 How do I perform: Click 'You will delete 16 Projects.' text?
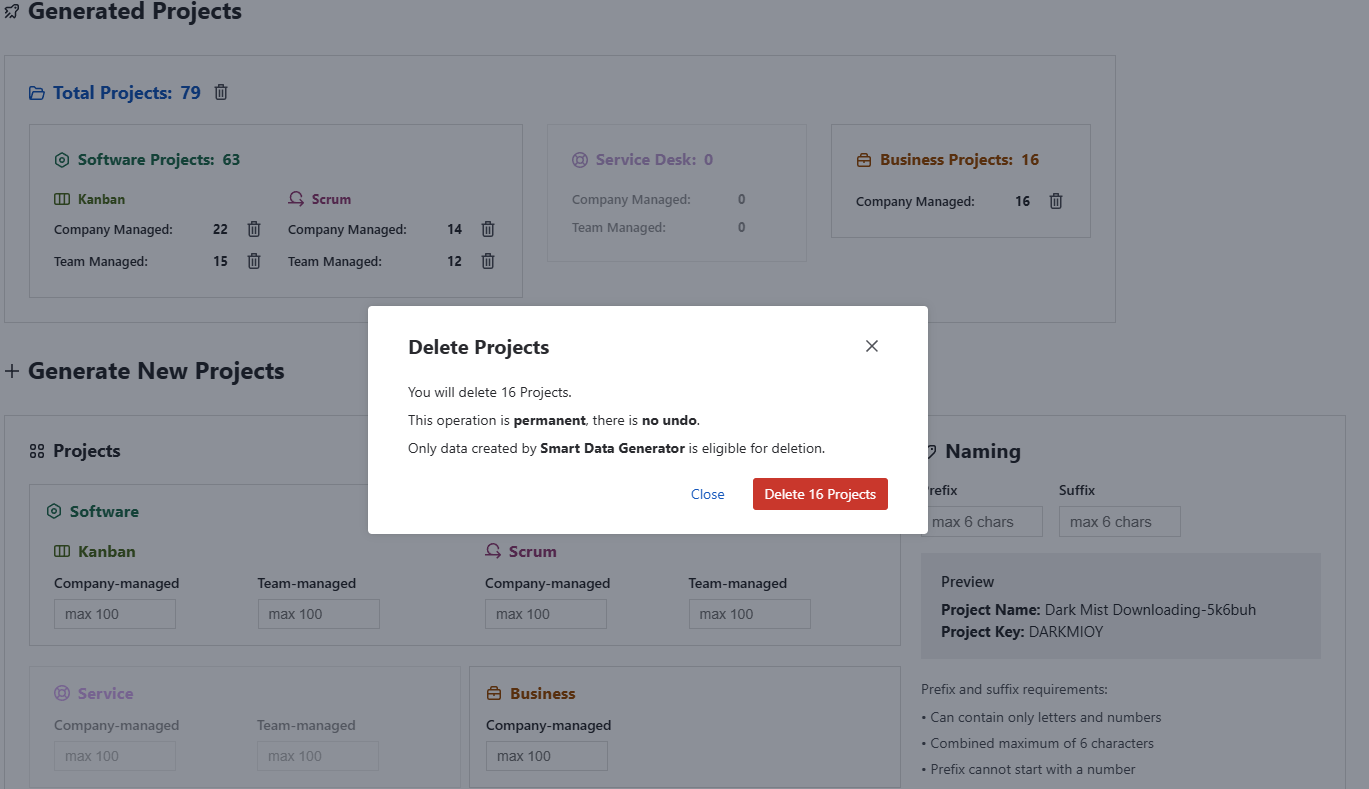pyautogui.click(x=490, y=392)
